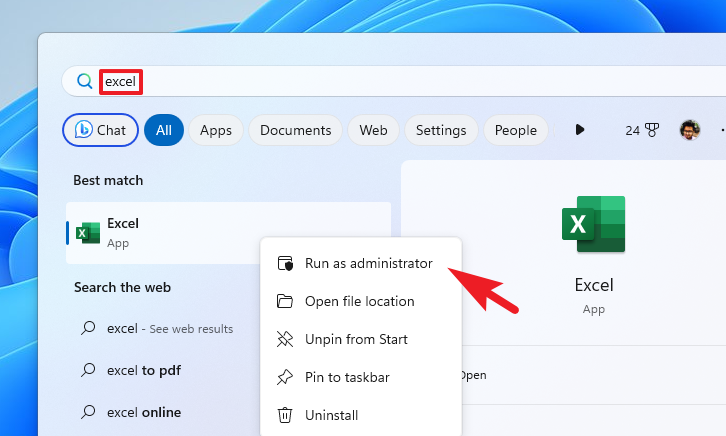Open the Bing Chat filter
This screenshot has height=436, width=726.
100,130
